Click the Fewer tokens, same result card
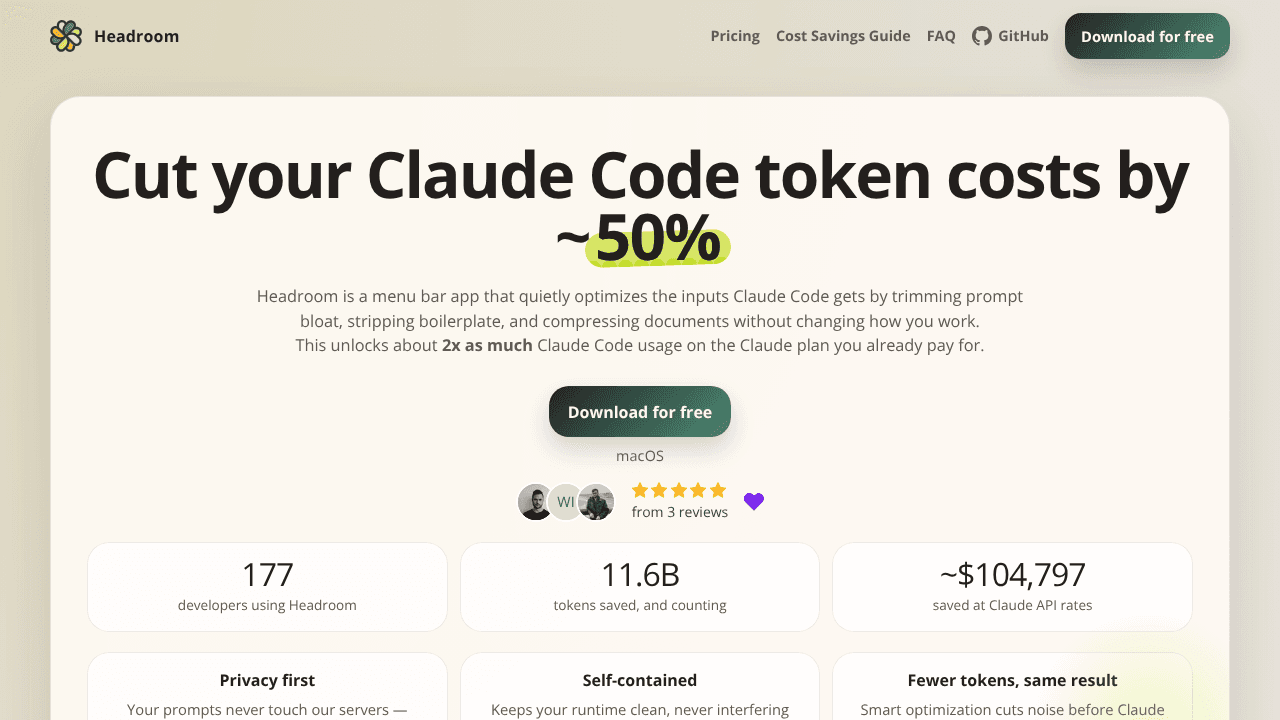Image resolution: width=1280 pixels, height=720 pixels. pyautogui.click(x=1012, y=687)
